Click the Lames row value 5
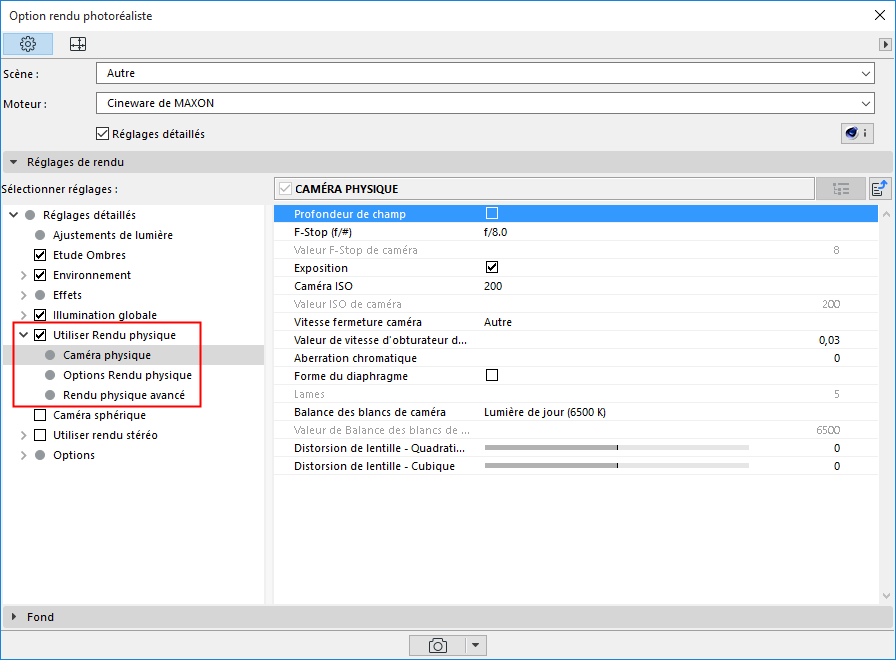 click(x=837, y=394)
